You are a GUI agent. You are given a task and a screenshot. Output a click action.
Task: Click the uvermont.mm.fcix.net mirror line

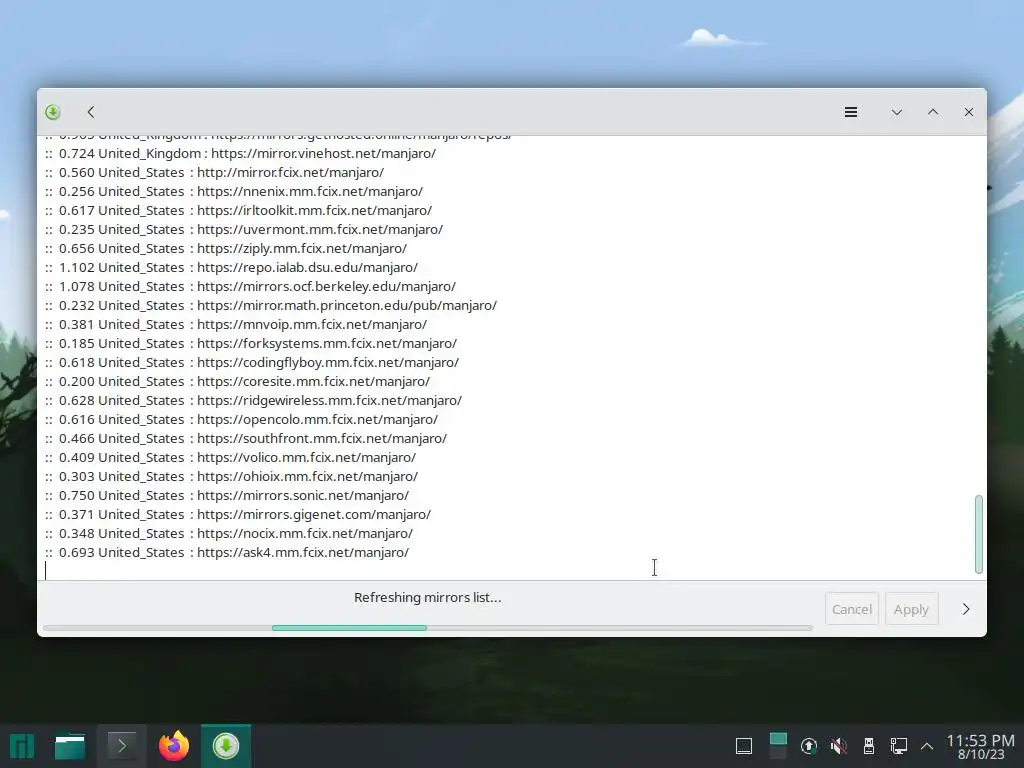point(244,229)
